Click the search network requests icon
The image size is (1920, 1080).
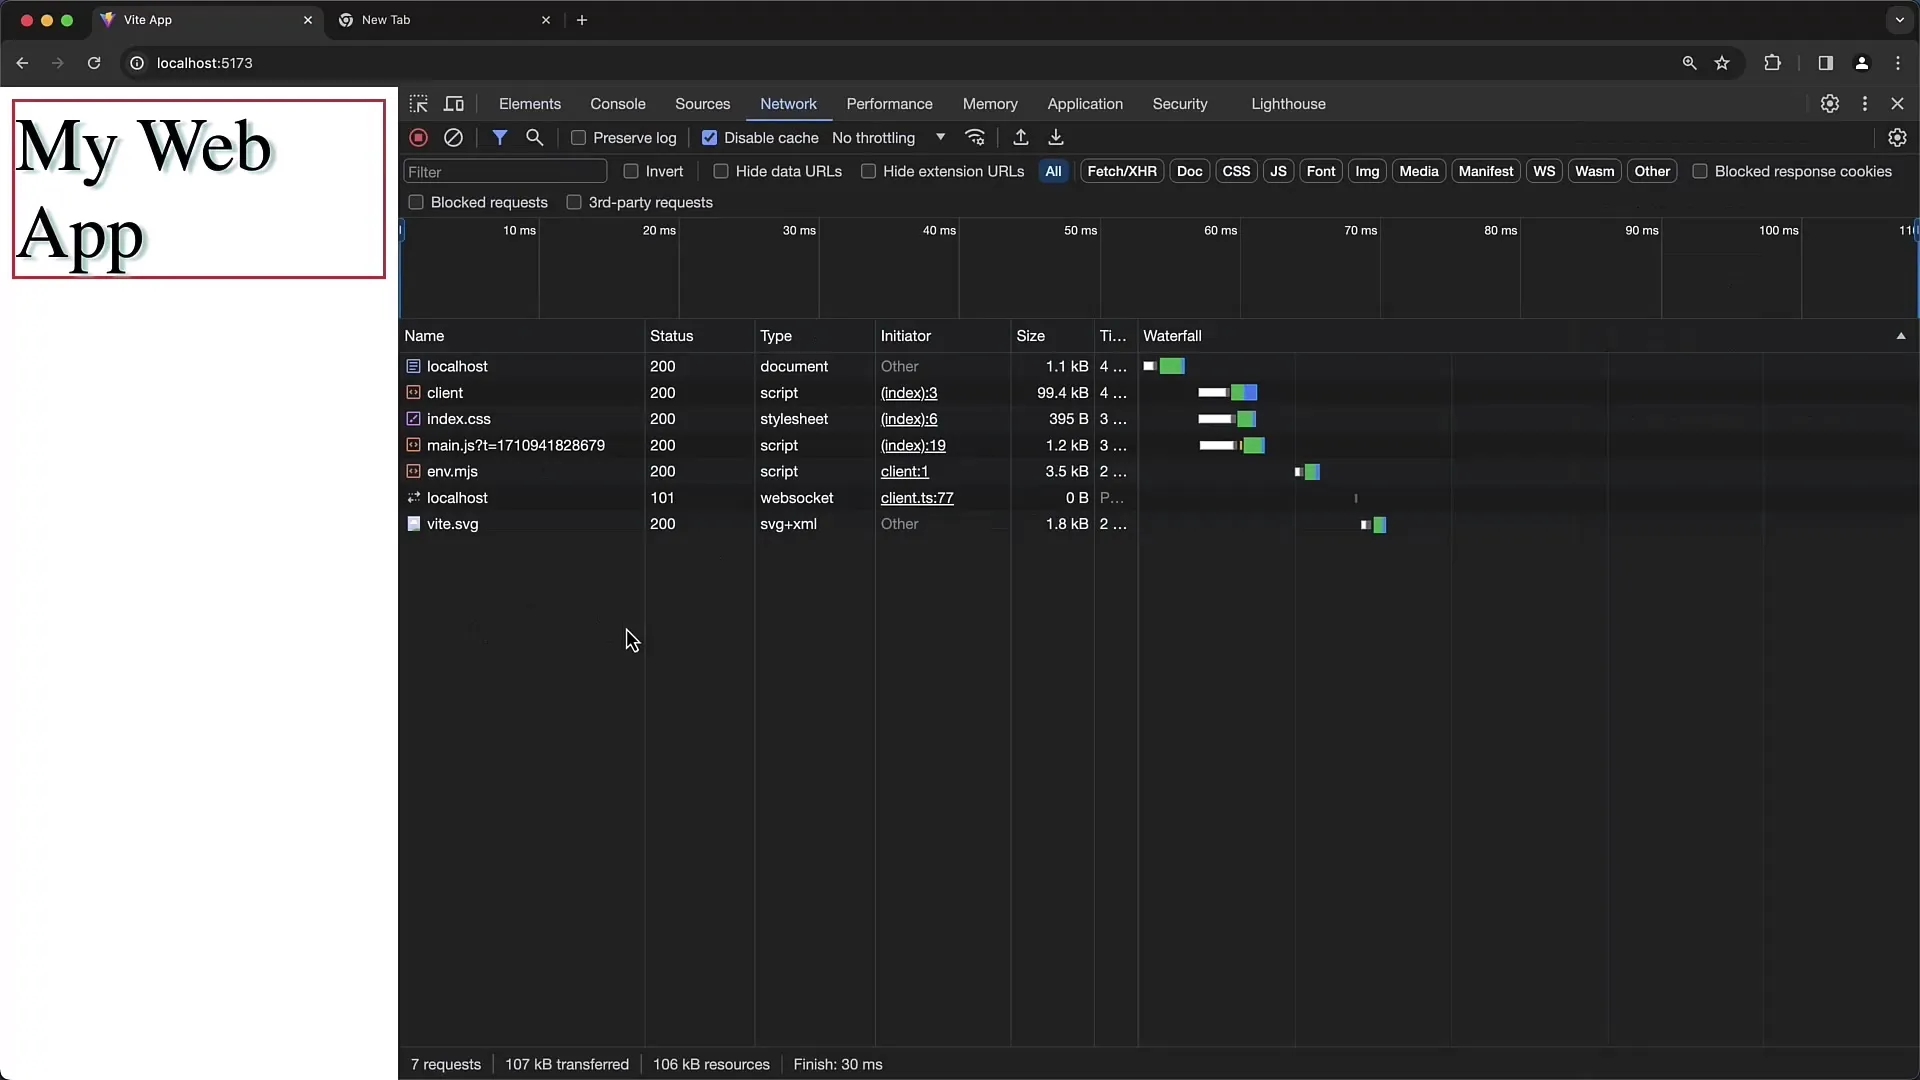click(x=535, y=137)
